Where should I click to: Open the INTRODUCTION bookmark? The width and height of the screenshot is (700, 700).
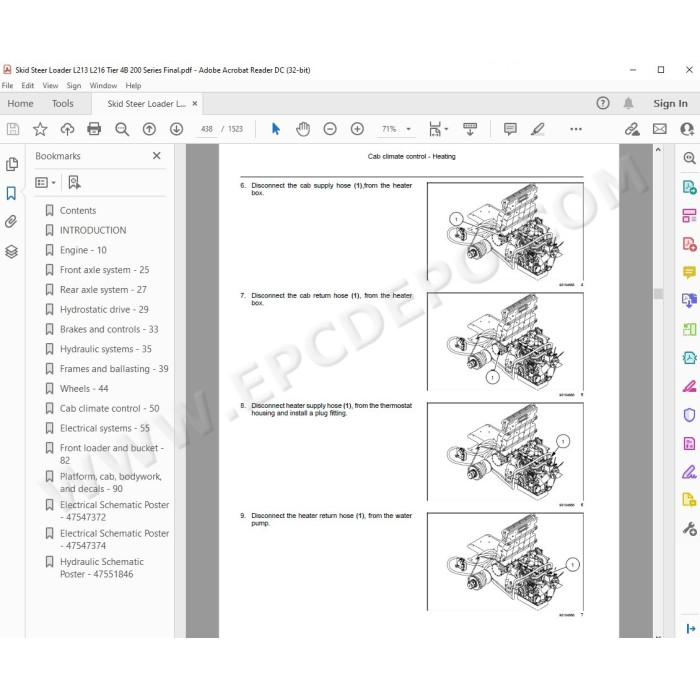(x=93, y=230)
